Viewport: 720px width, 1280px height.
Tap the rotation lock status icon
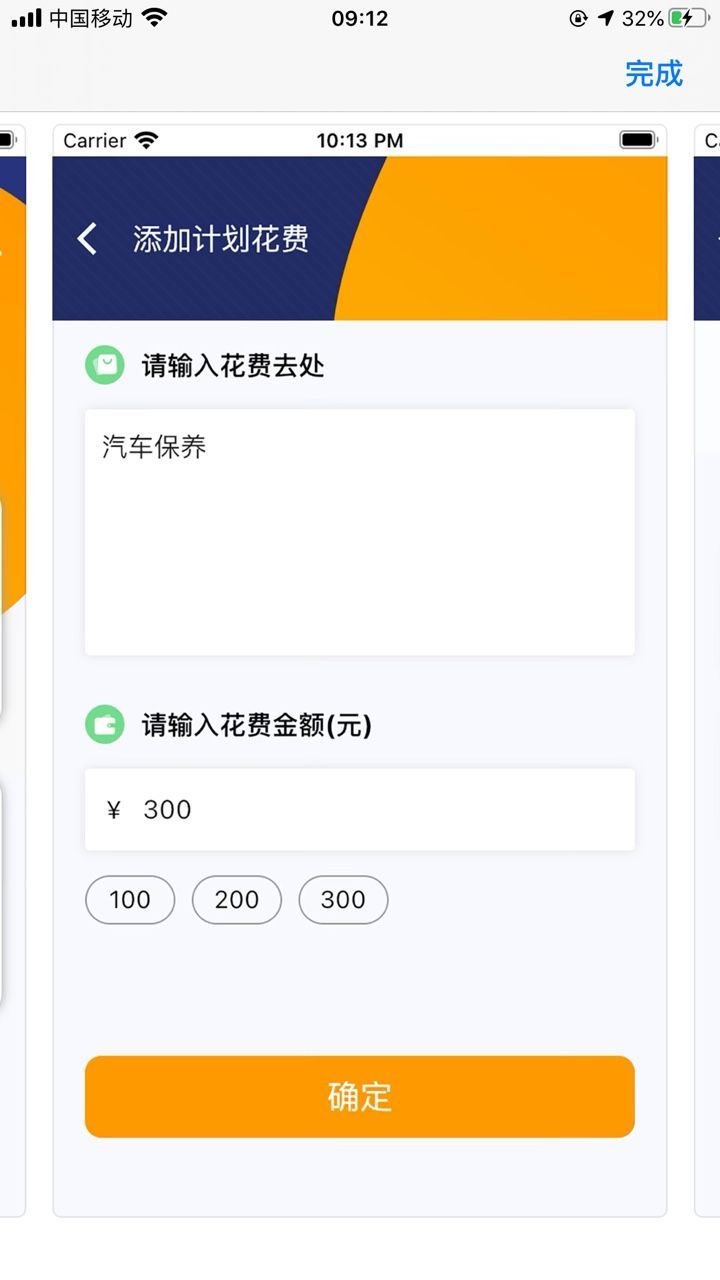click(x=578, y=18)
